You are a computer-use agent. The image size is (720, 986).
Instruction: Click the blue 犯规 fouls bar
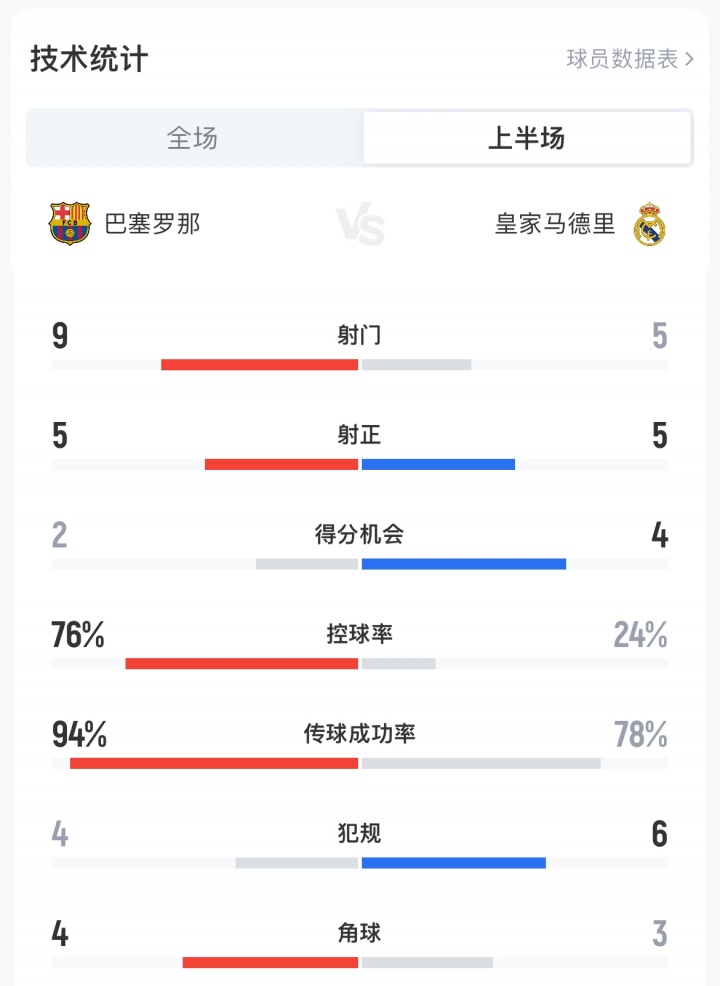pyautogui.click(x=454, y=863)
